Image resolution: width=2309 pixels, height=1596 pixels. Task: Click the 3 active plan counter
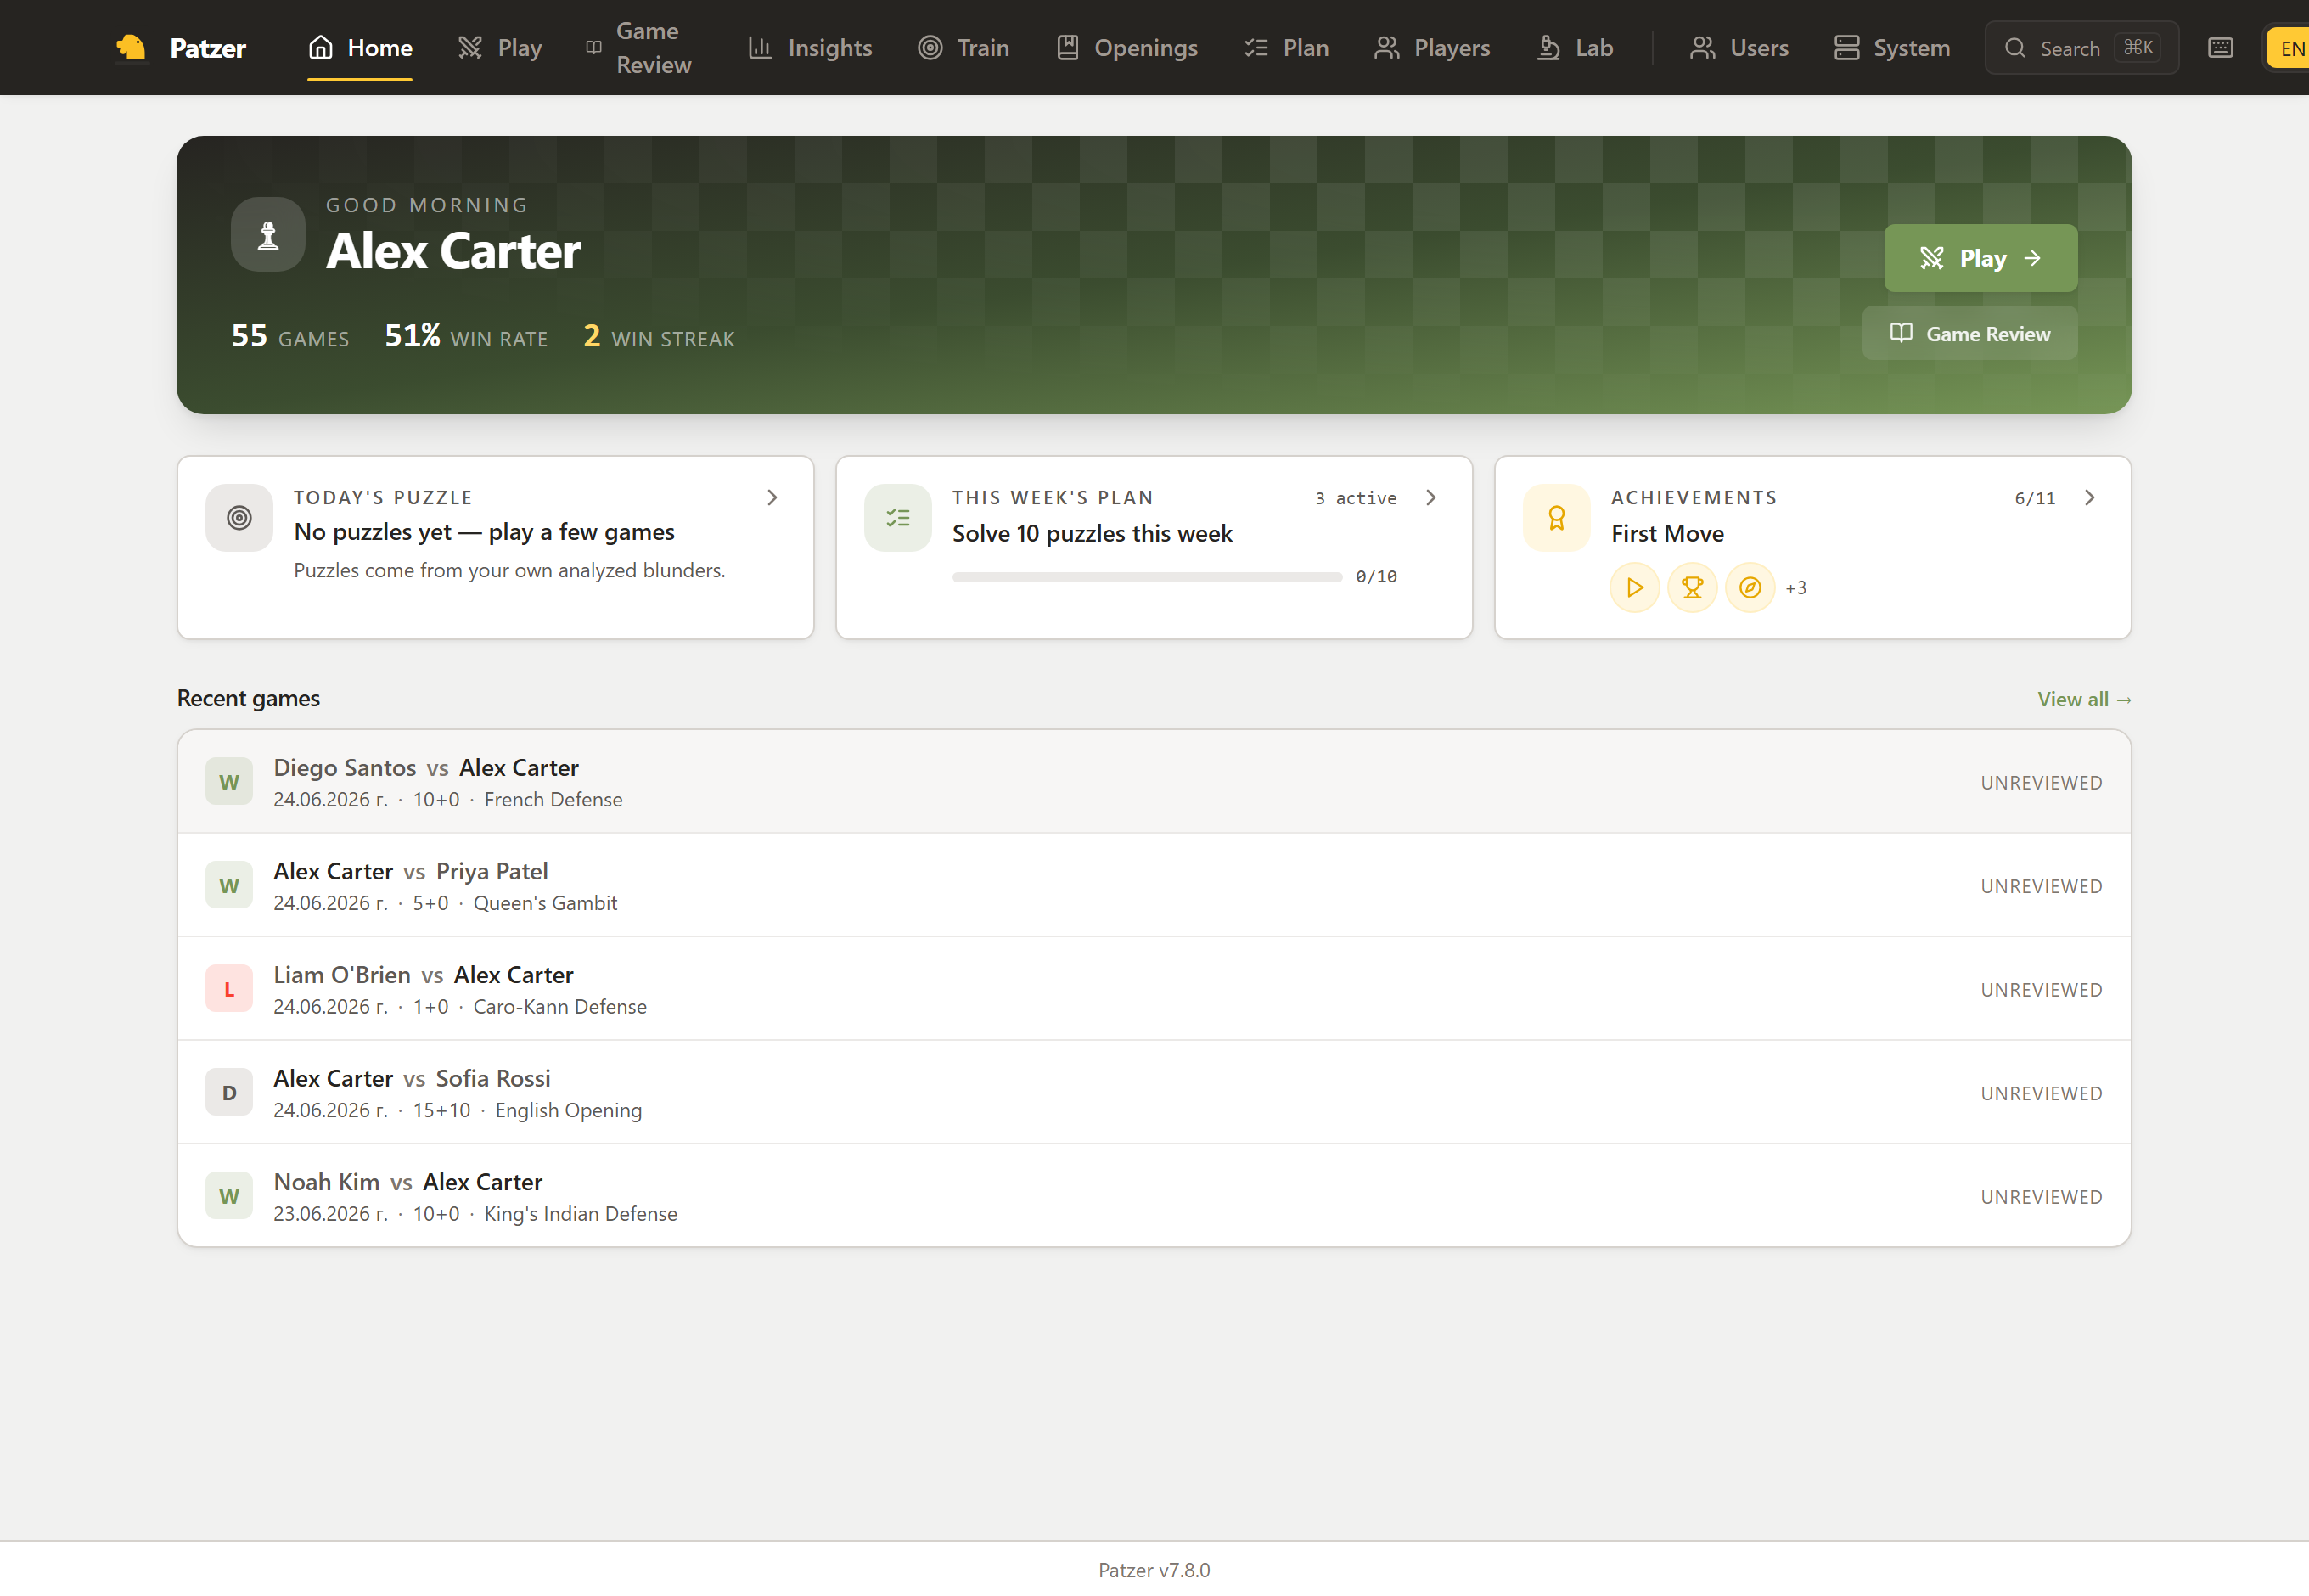click(1356, 498)
